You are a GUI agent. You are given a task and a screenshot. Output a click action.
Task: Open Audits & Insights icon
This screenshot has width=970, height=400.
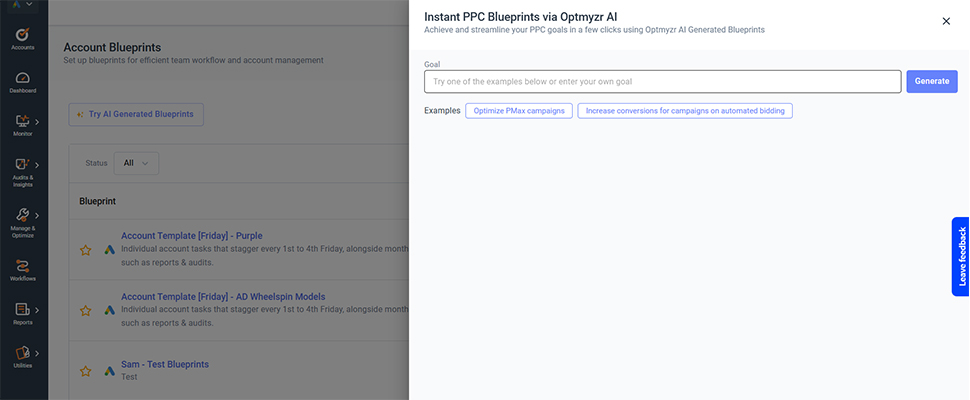click(x=22, y=164)
